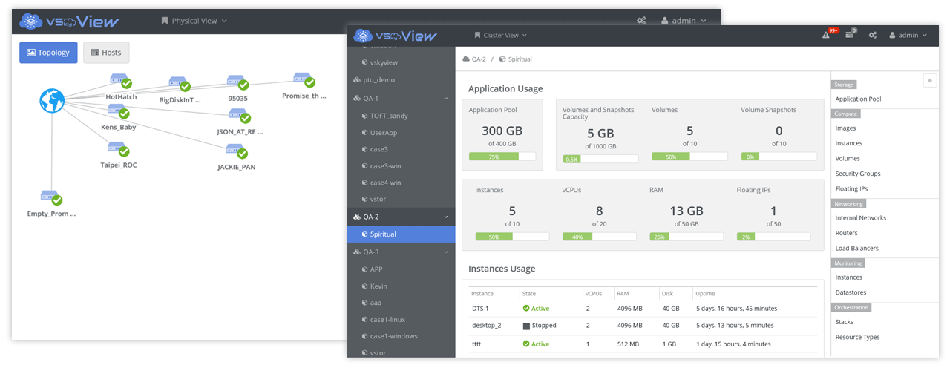950x371 pixels.
Task: Open Floating IPs in right menu
Action: point(851,189)
